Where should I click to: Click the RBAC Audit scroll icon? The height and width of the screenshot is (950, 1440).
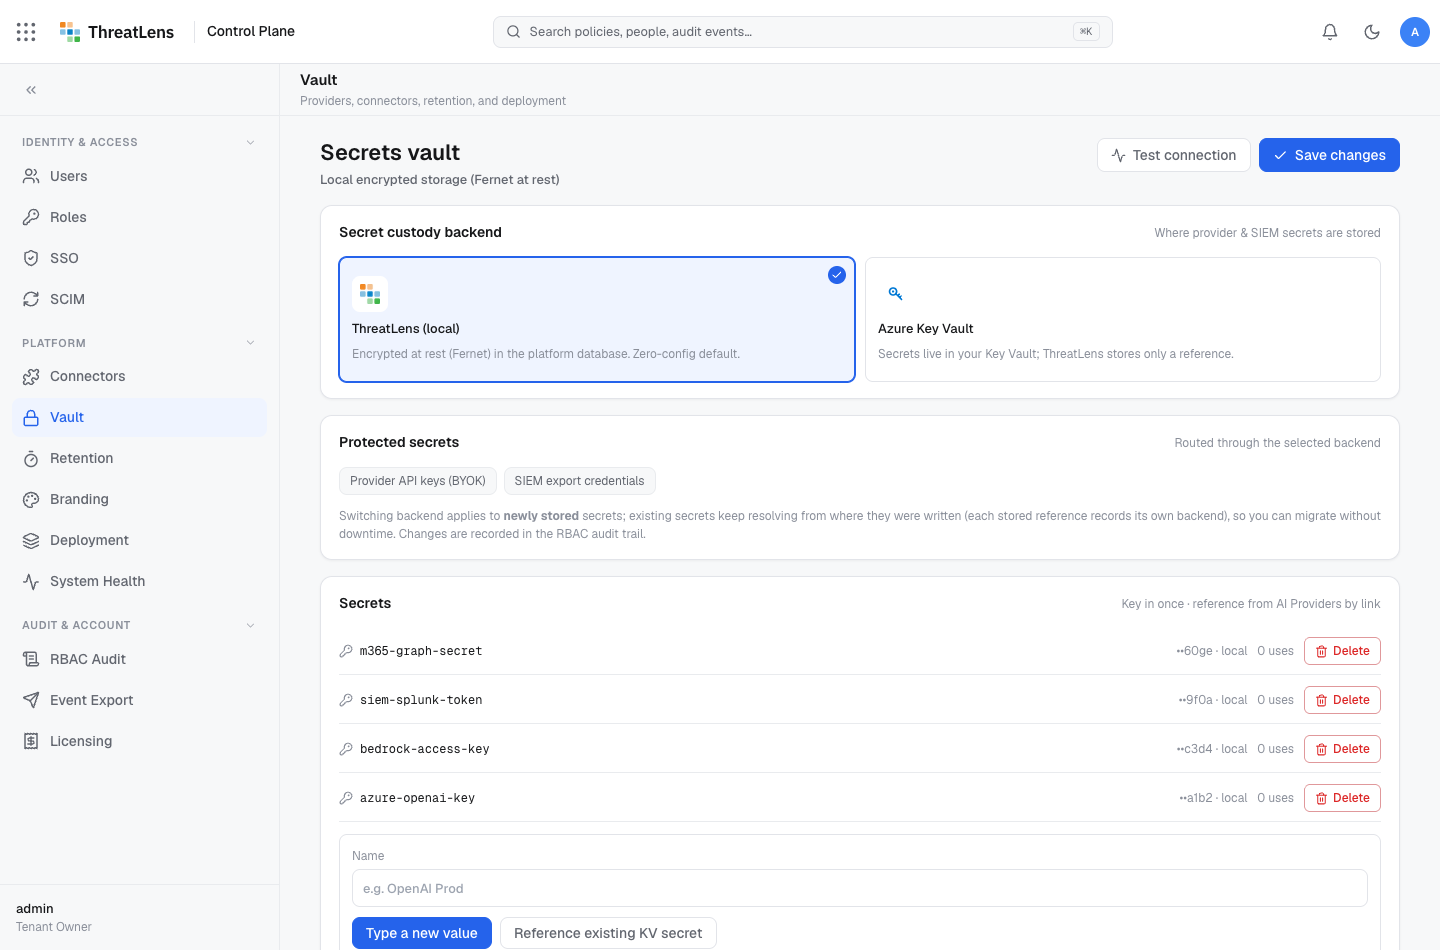pyautogui.click(x=31, y=659)
